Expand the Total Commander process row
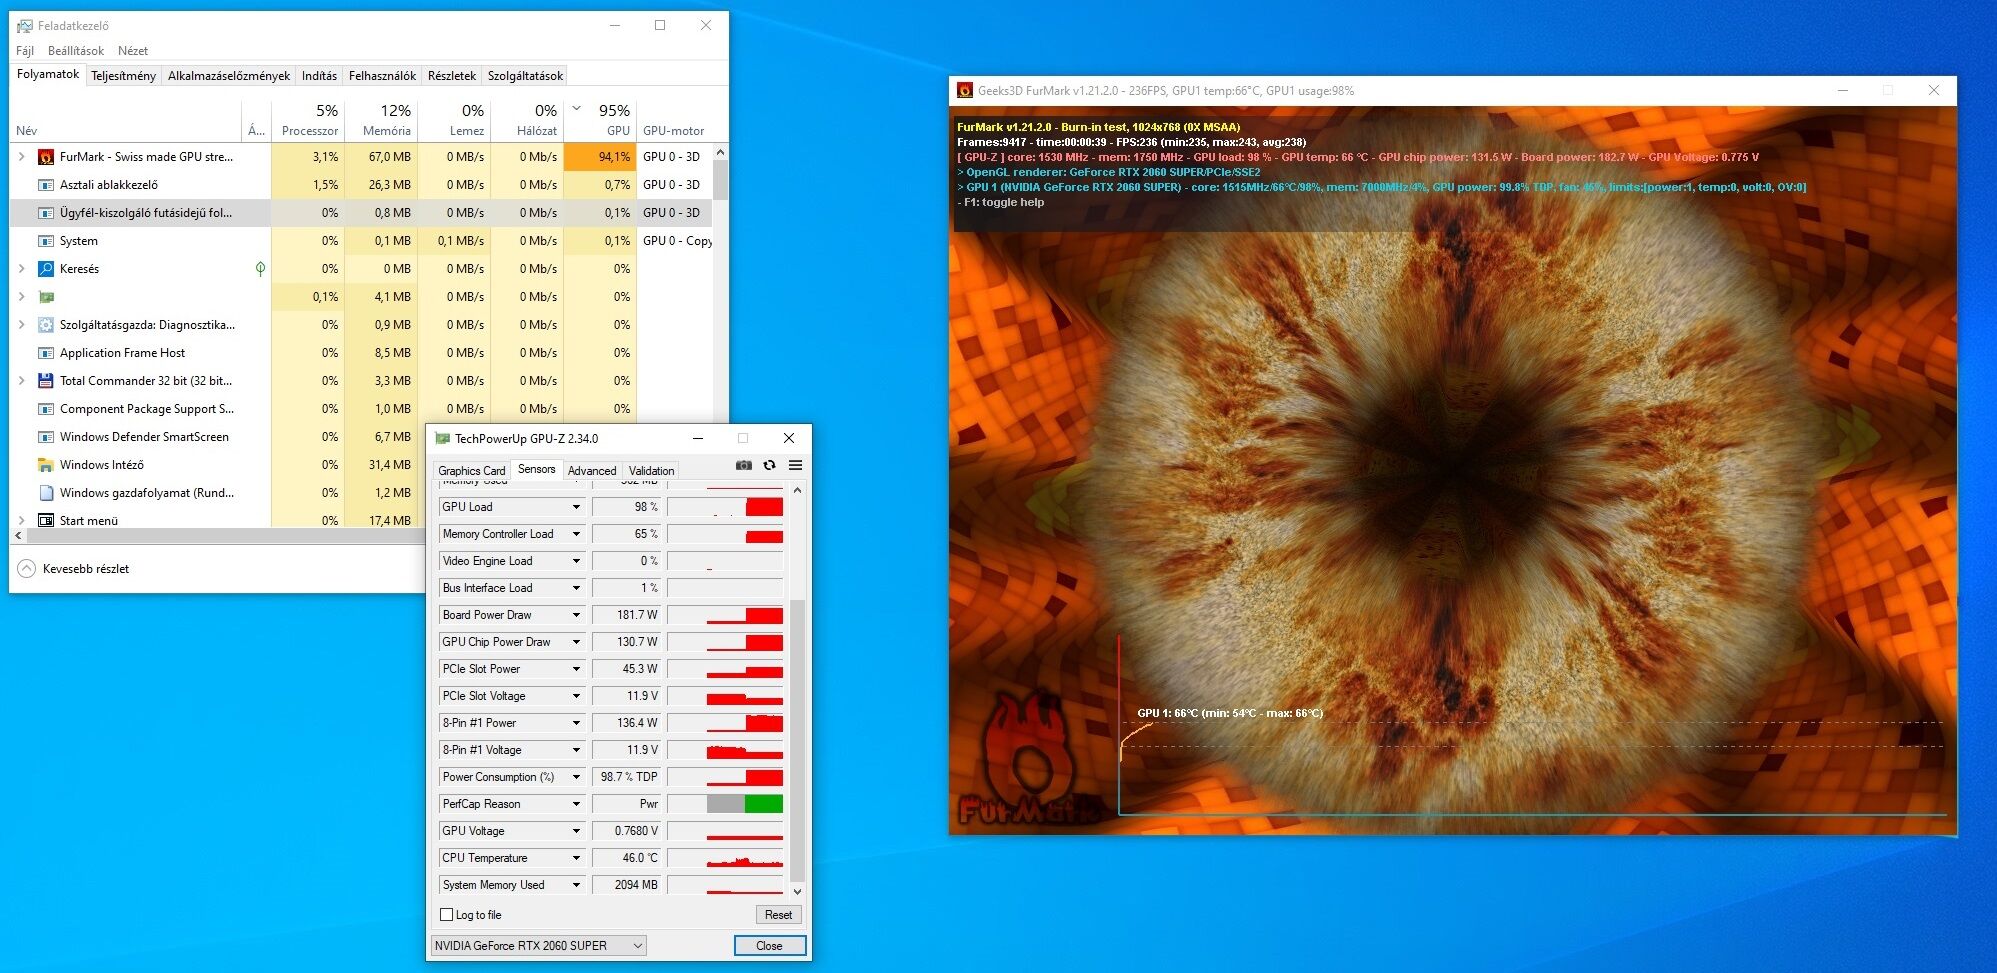The image size is (1997, 973). (x=22, y=381)
